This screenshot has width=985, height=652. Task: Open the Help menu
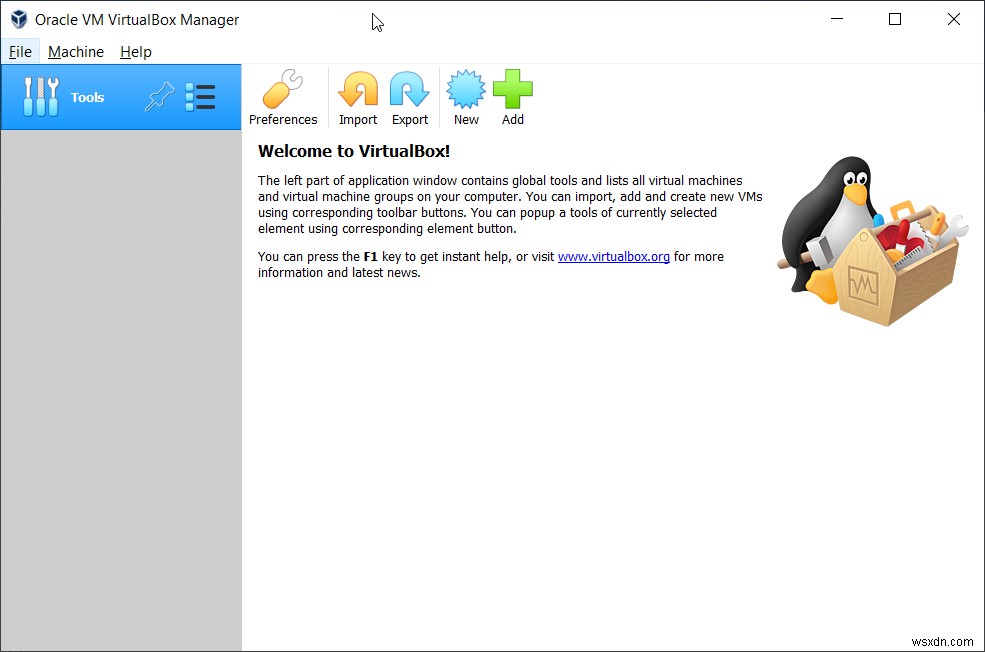click(135, 52)
